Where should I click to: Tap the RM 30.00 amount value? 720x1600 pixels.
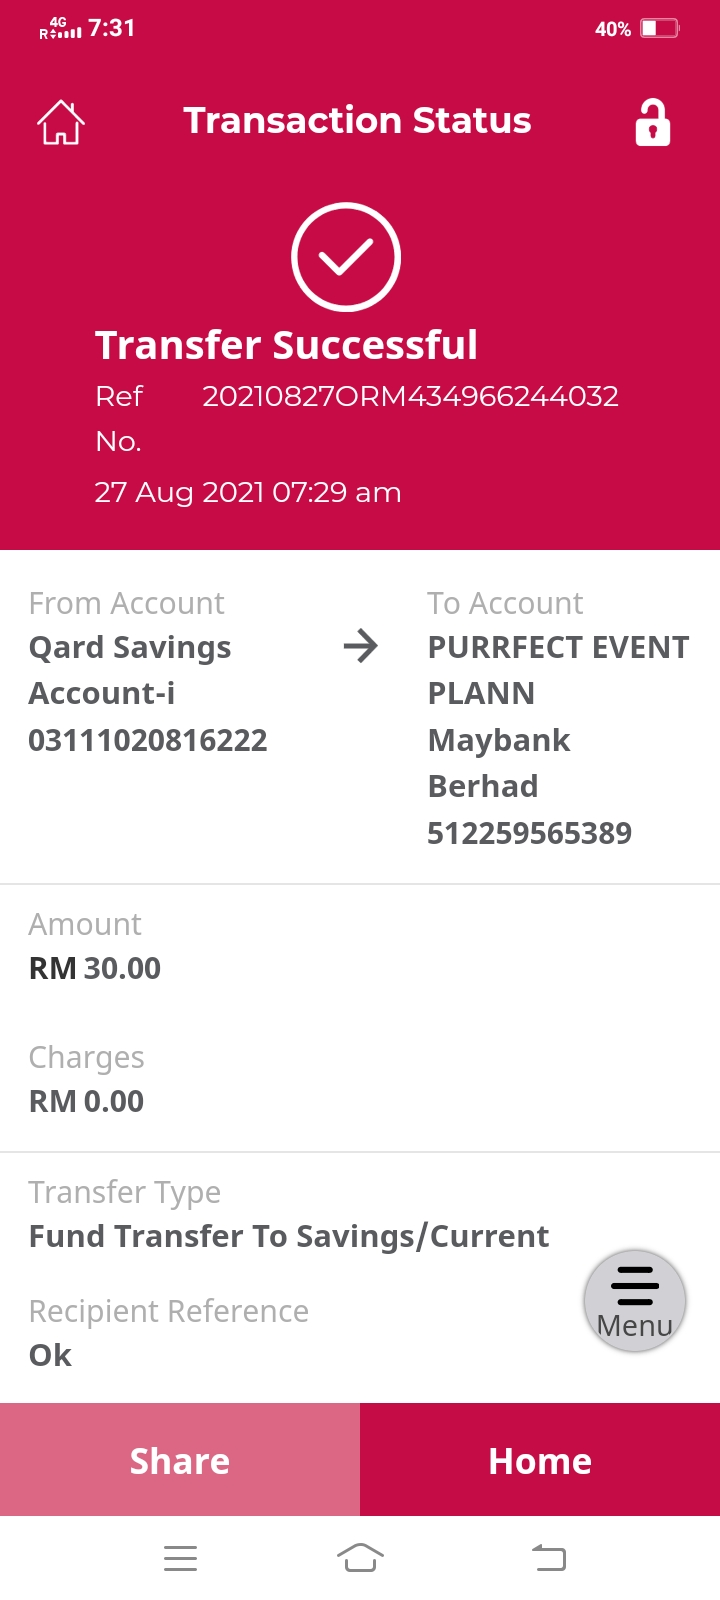click(x=95, y=968)
